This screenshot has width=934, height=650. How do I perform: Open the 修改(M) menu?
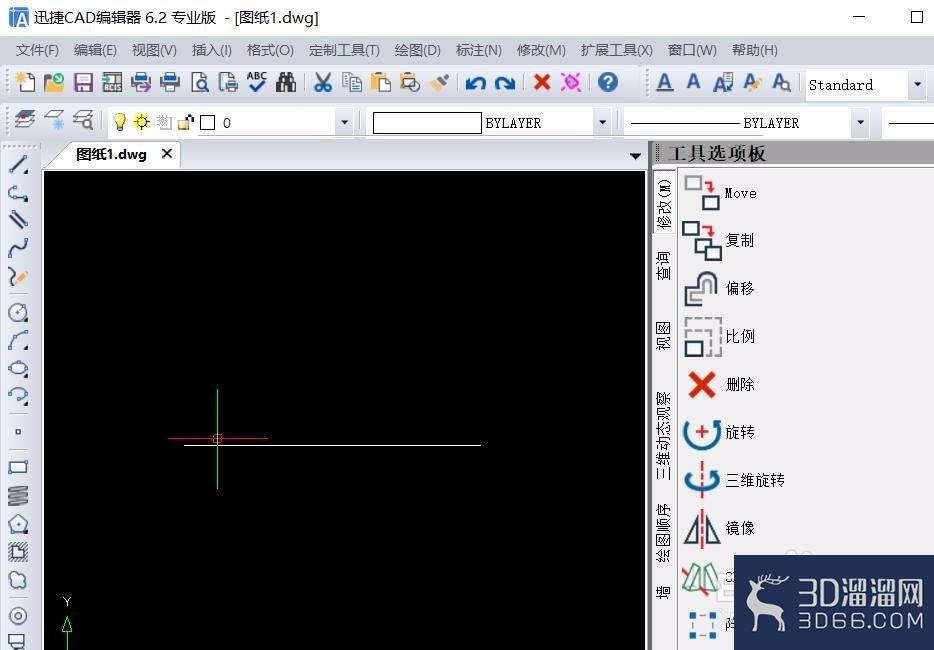tap(541, 50)
